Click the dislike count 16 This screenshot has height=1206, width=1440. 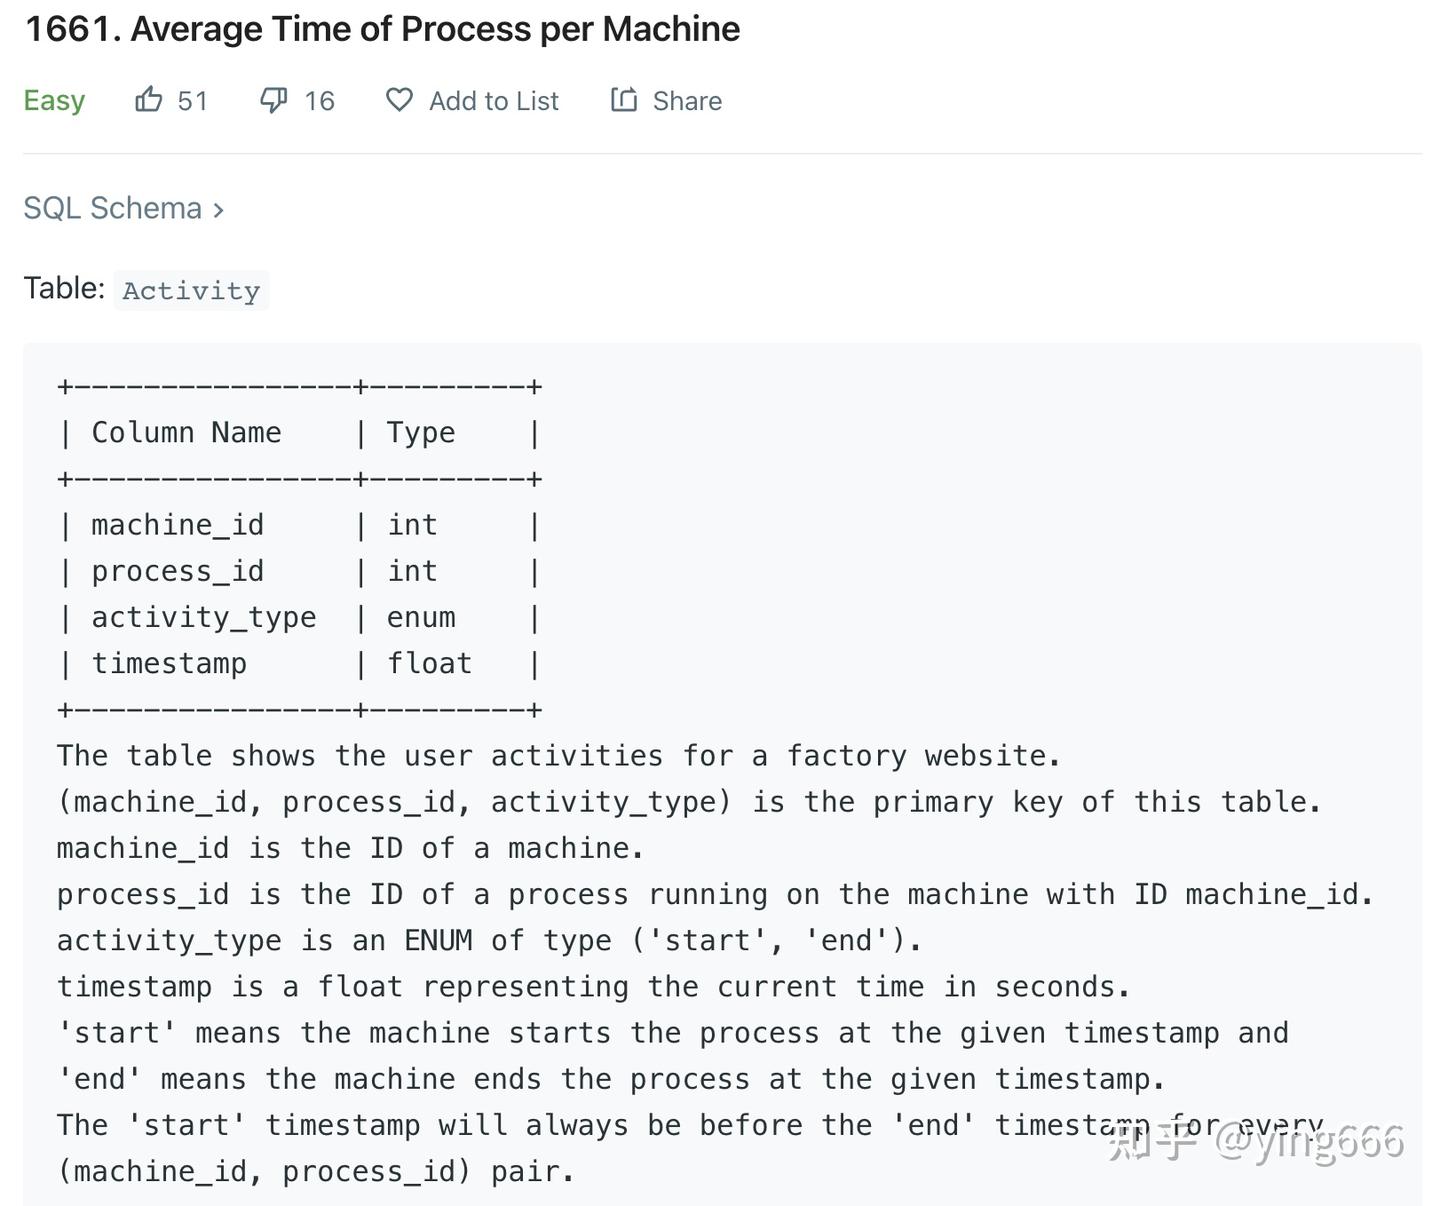(318, 100)
